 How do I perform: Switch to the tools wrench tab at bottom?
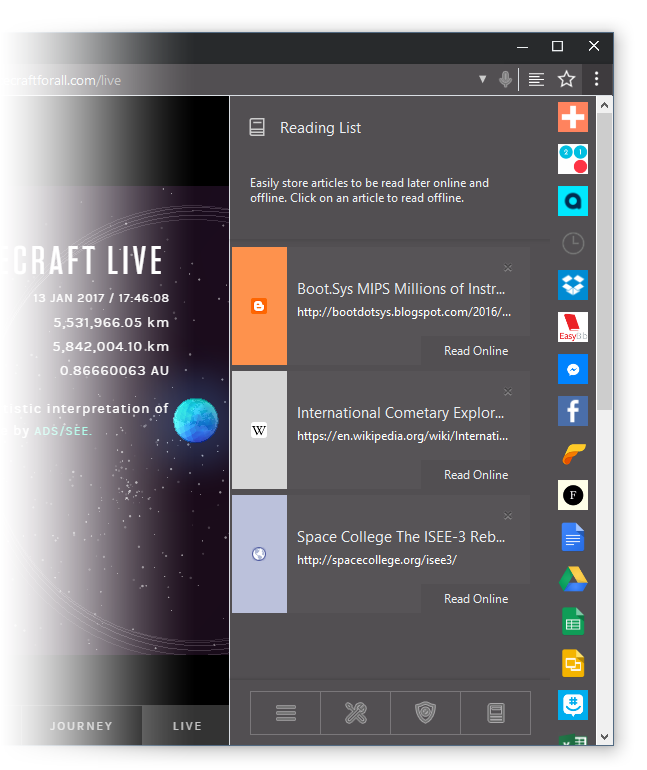tap(355, 713)
